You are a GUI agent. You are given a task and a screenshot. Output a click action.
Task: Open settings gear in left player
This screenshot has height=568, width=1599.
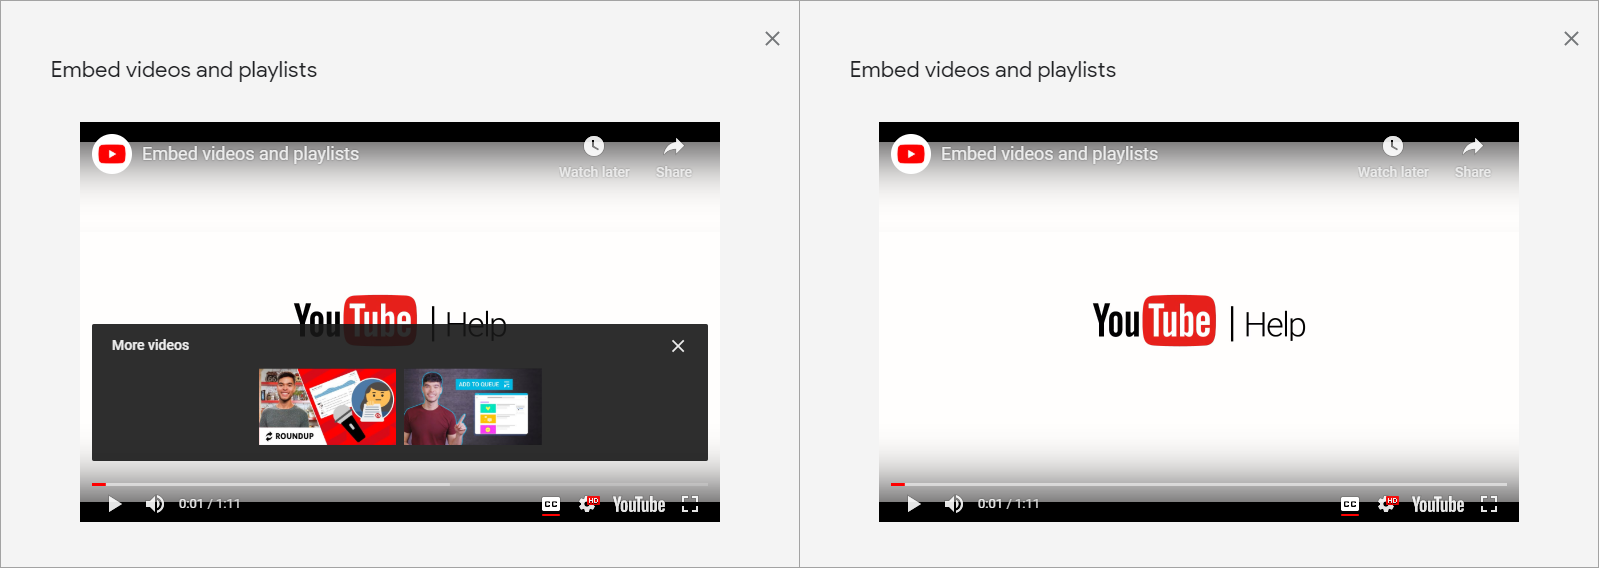588,504
